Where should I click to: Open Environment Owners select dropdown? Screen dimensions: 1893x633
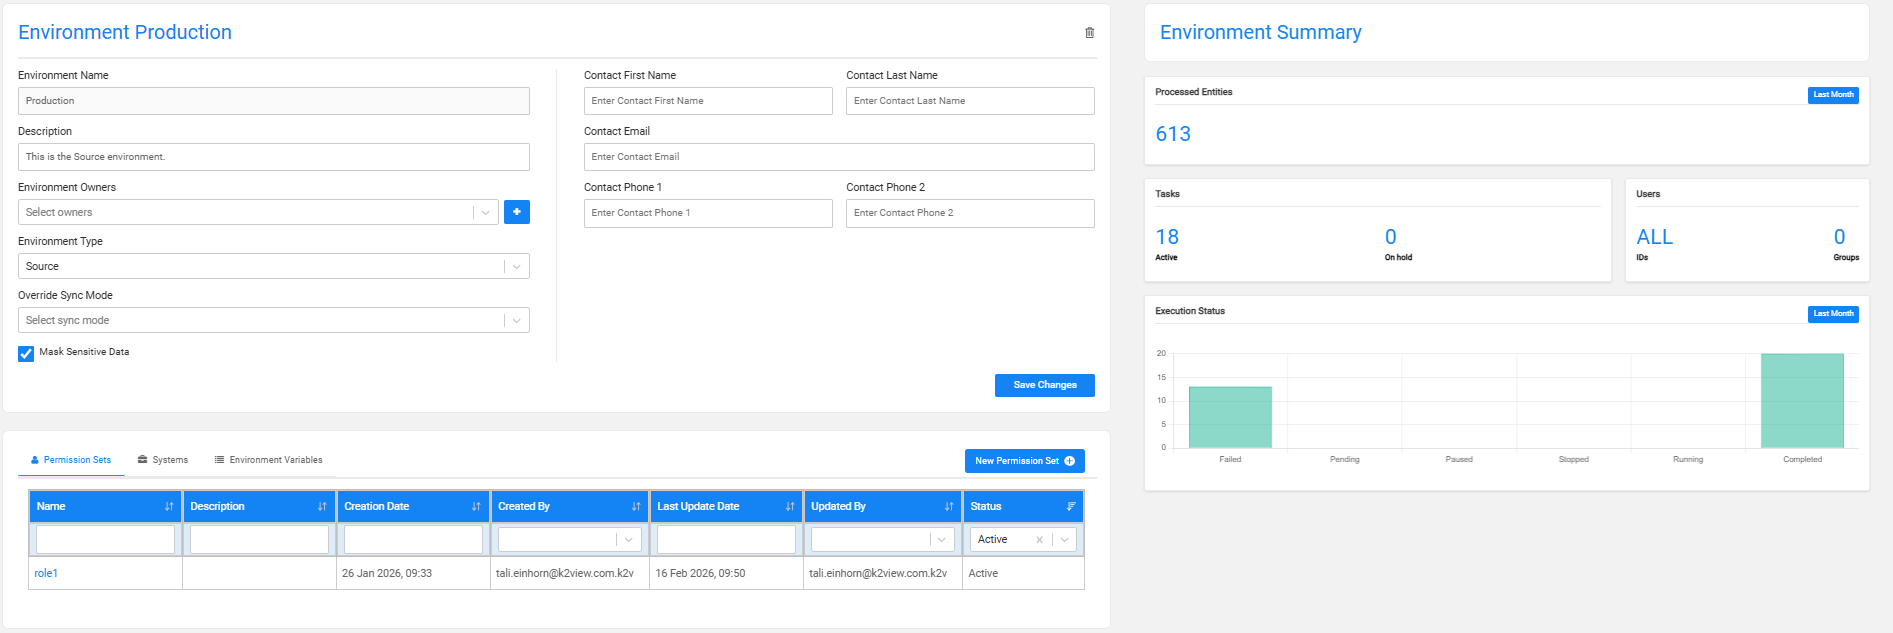(258, 212)
